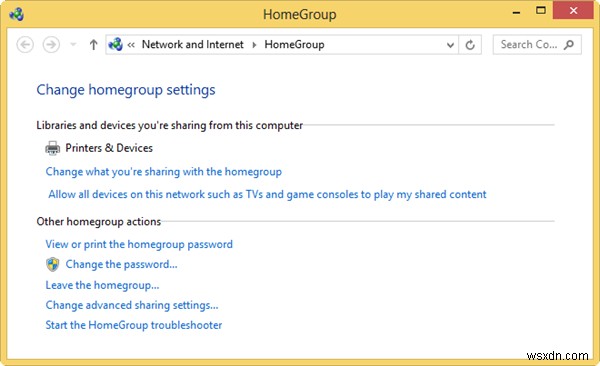The width and height of the screenshot is (600, 366).
Task: Maximize the HomeGroup window
Action: click(541, 11)
